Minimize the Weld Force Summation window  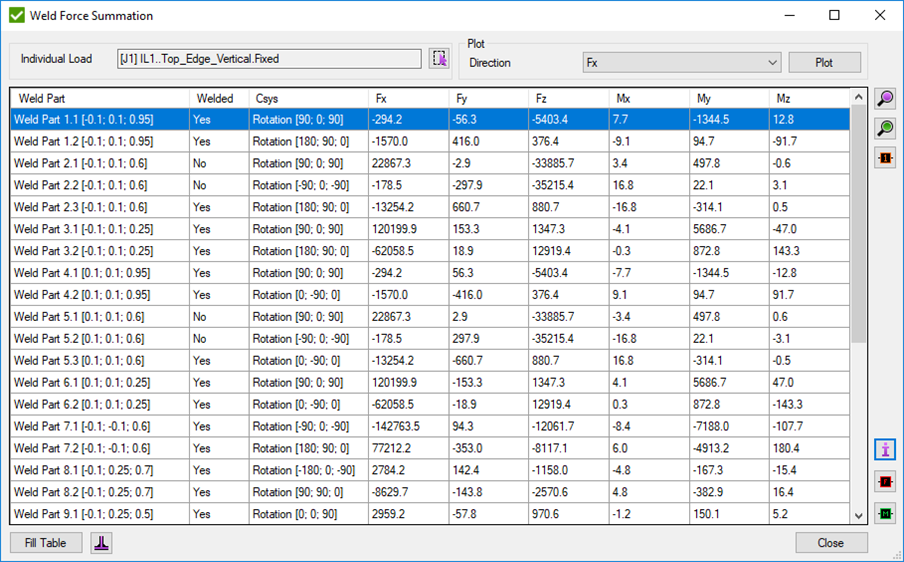pos(789,16)
